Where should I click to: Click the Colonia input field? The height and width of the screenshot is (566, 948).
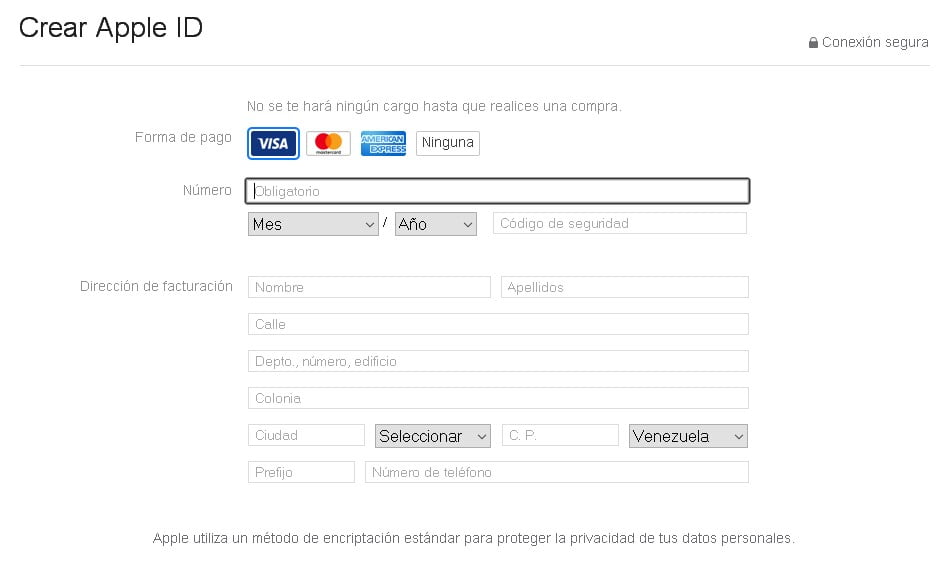pos(498,398)
